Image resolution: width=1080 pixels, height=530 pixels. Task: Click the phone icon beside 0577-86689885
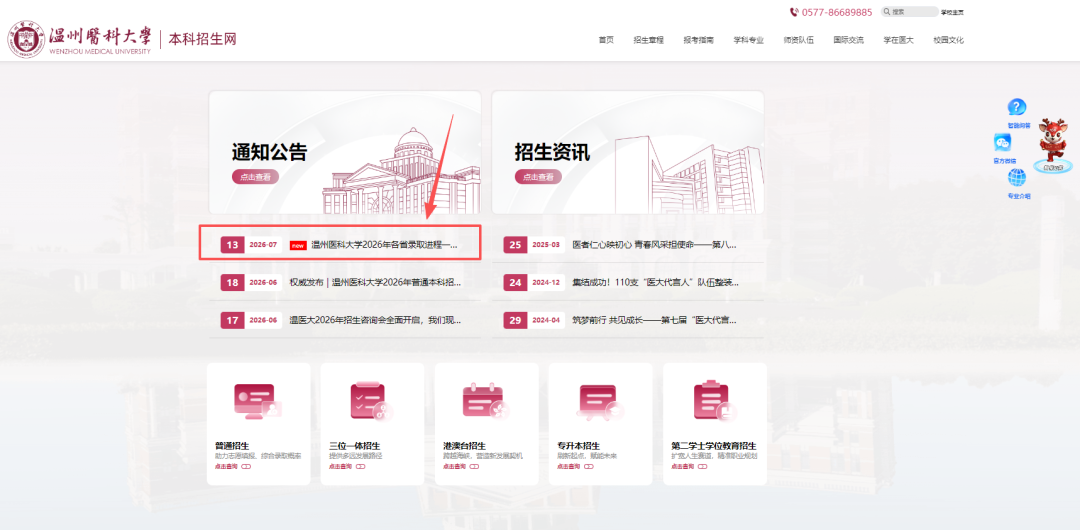click(794, 12)
